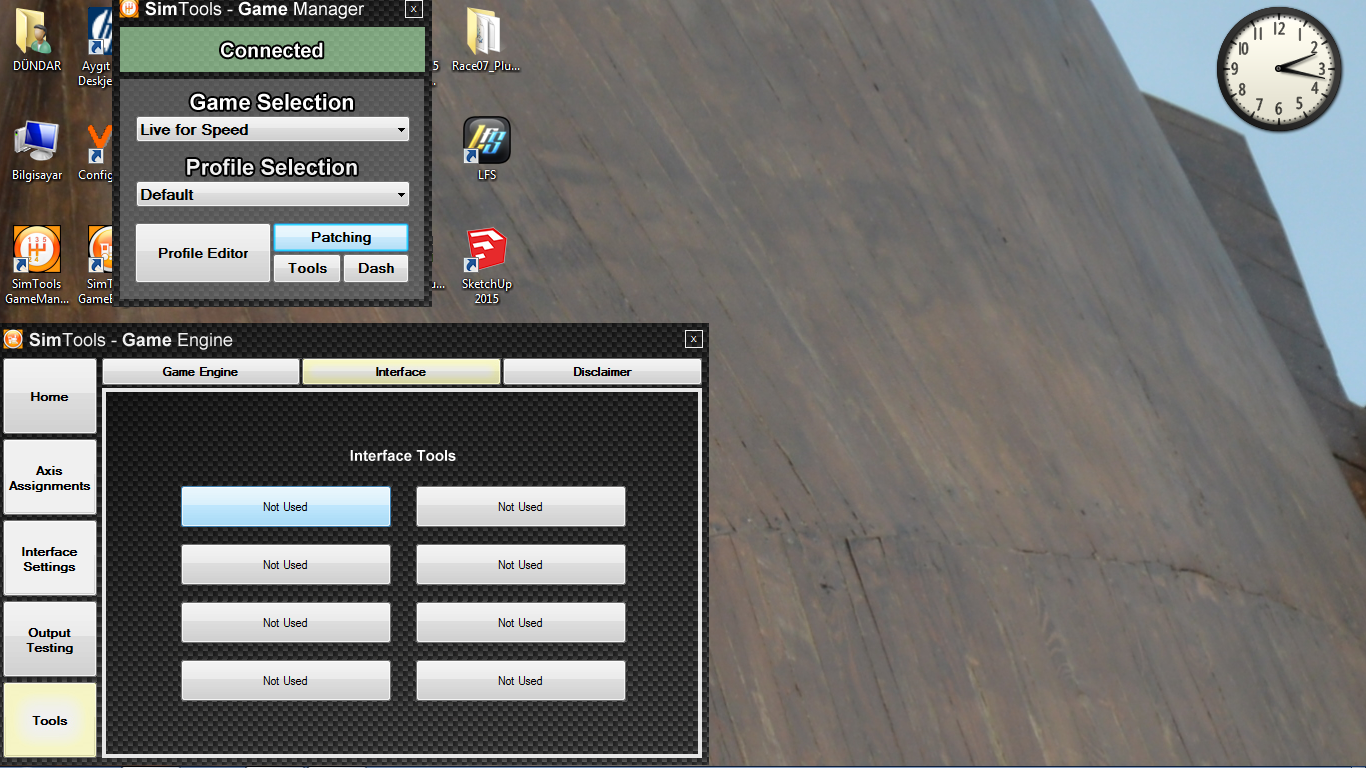1366x768 pixels.
Task: Click the green Connected status banner
Action: pyautogui.click(x=272, y=50)
